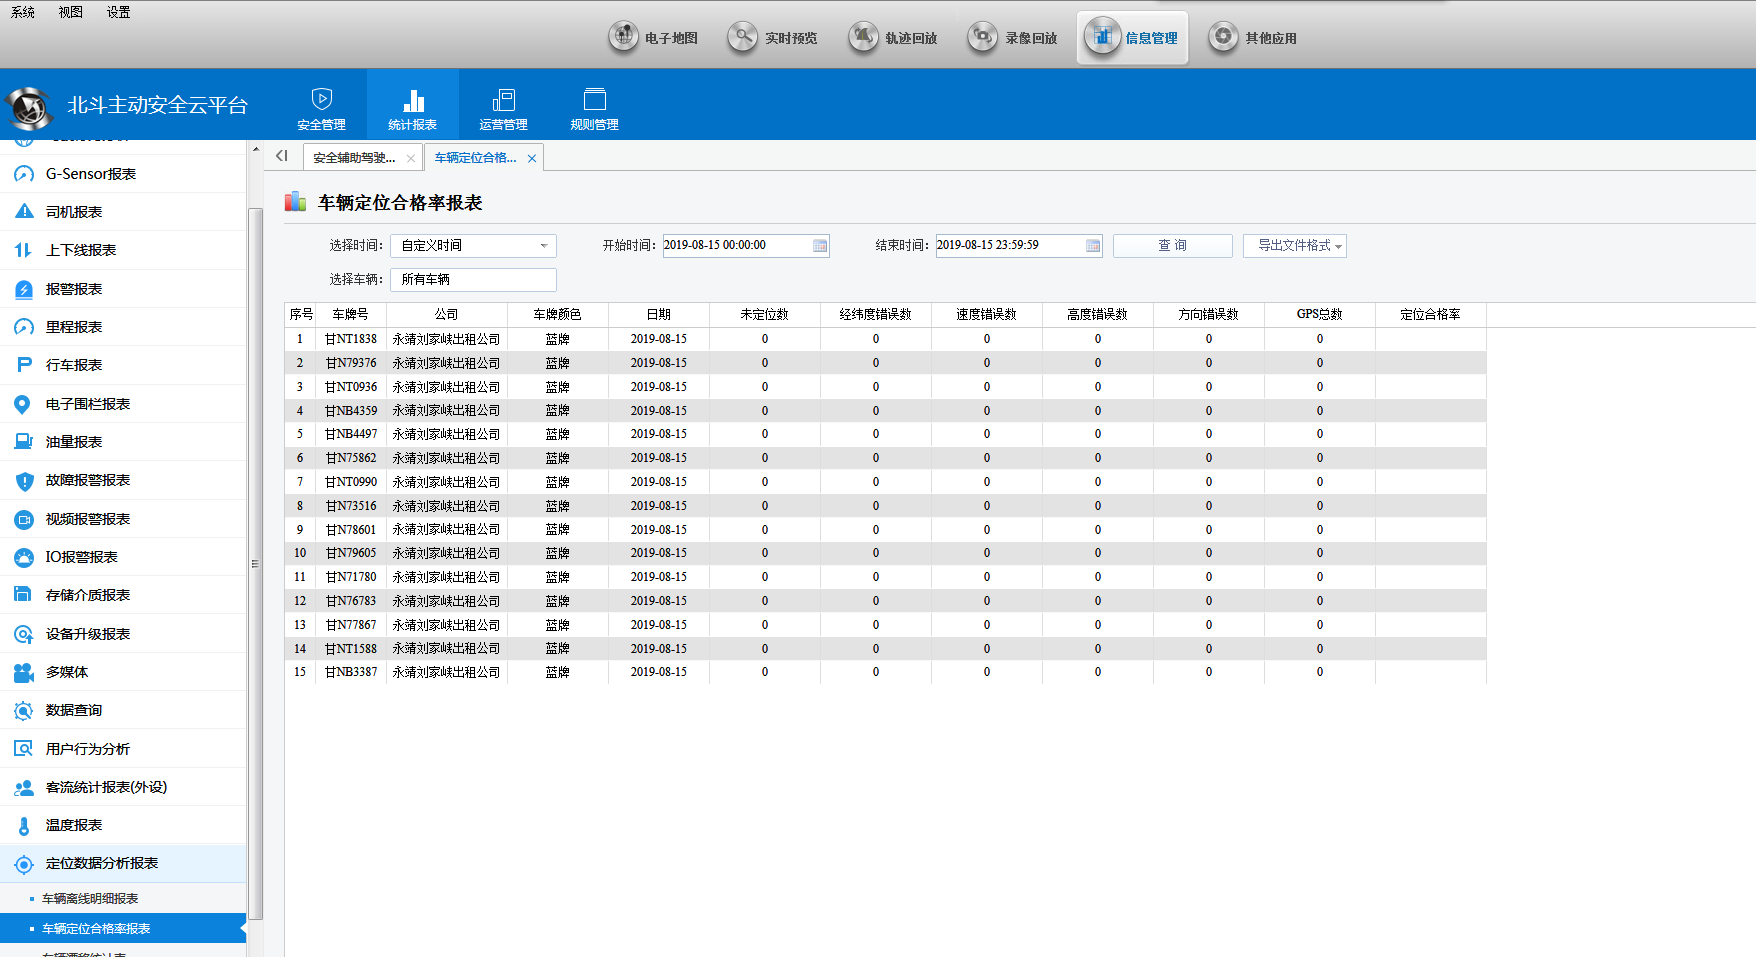Click the 查询 query button
1756x957 pixels.
(x=1172, y=246)
